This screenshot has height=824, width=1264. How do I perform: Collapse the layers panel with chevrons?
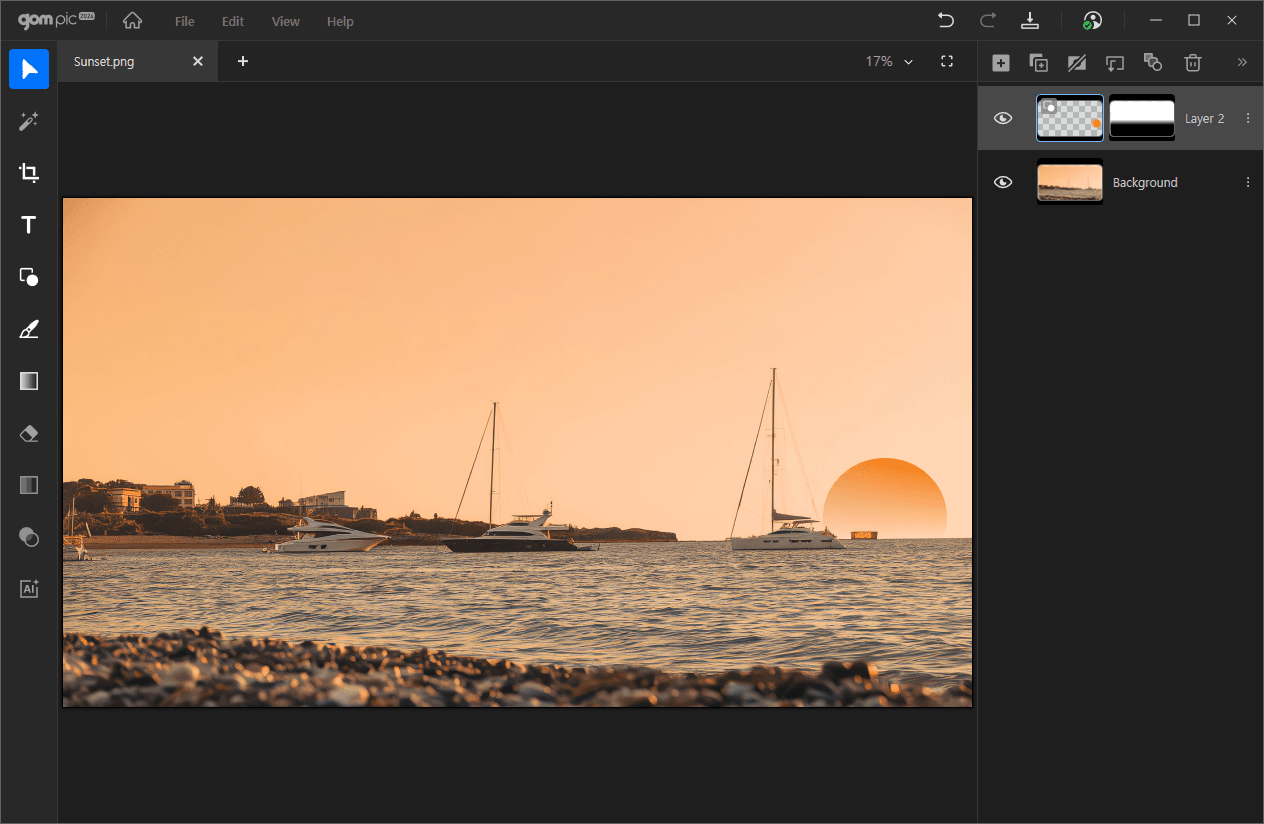pos(1242,62)
